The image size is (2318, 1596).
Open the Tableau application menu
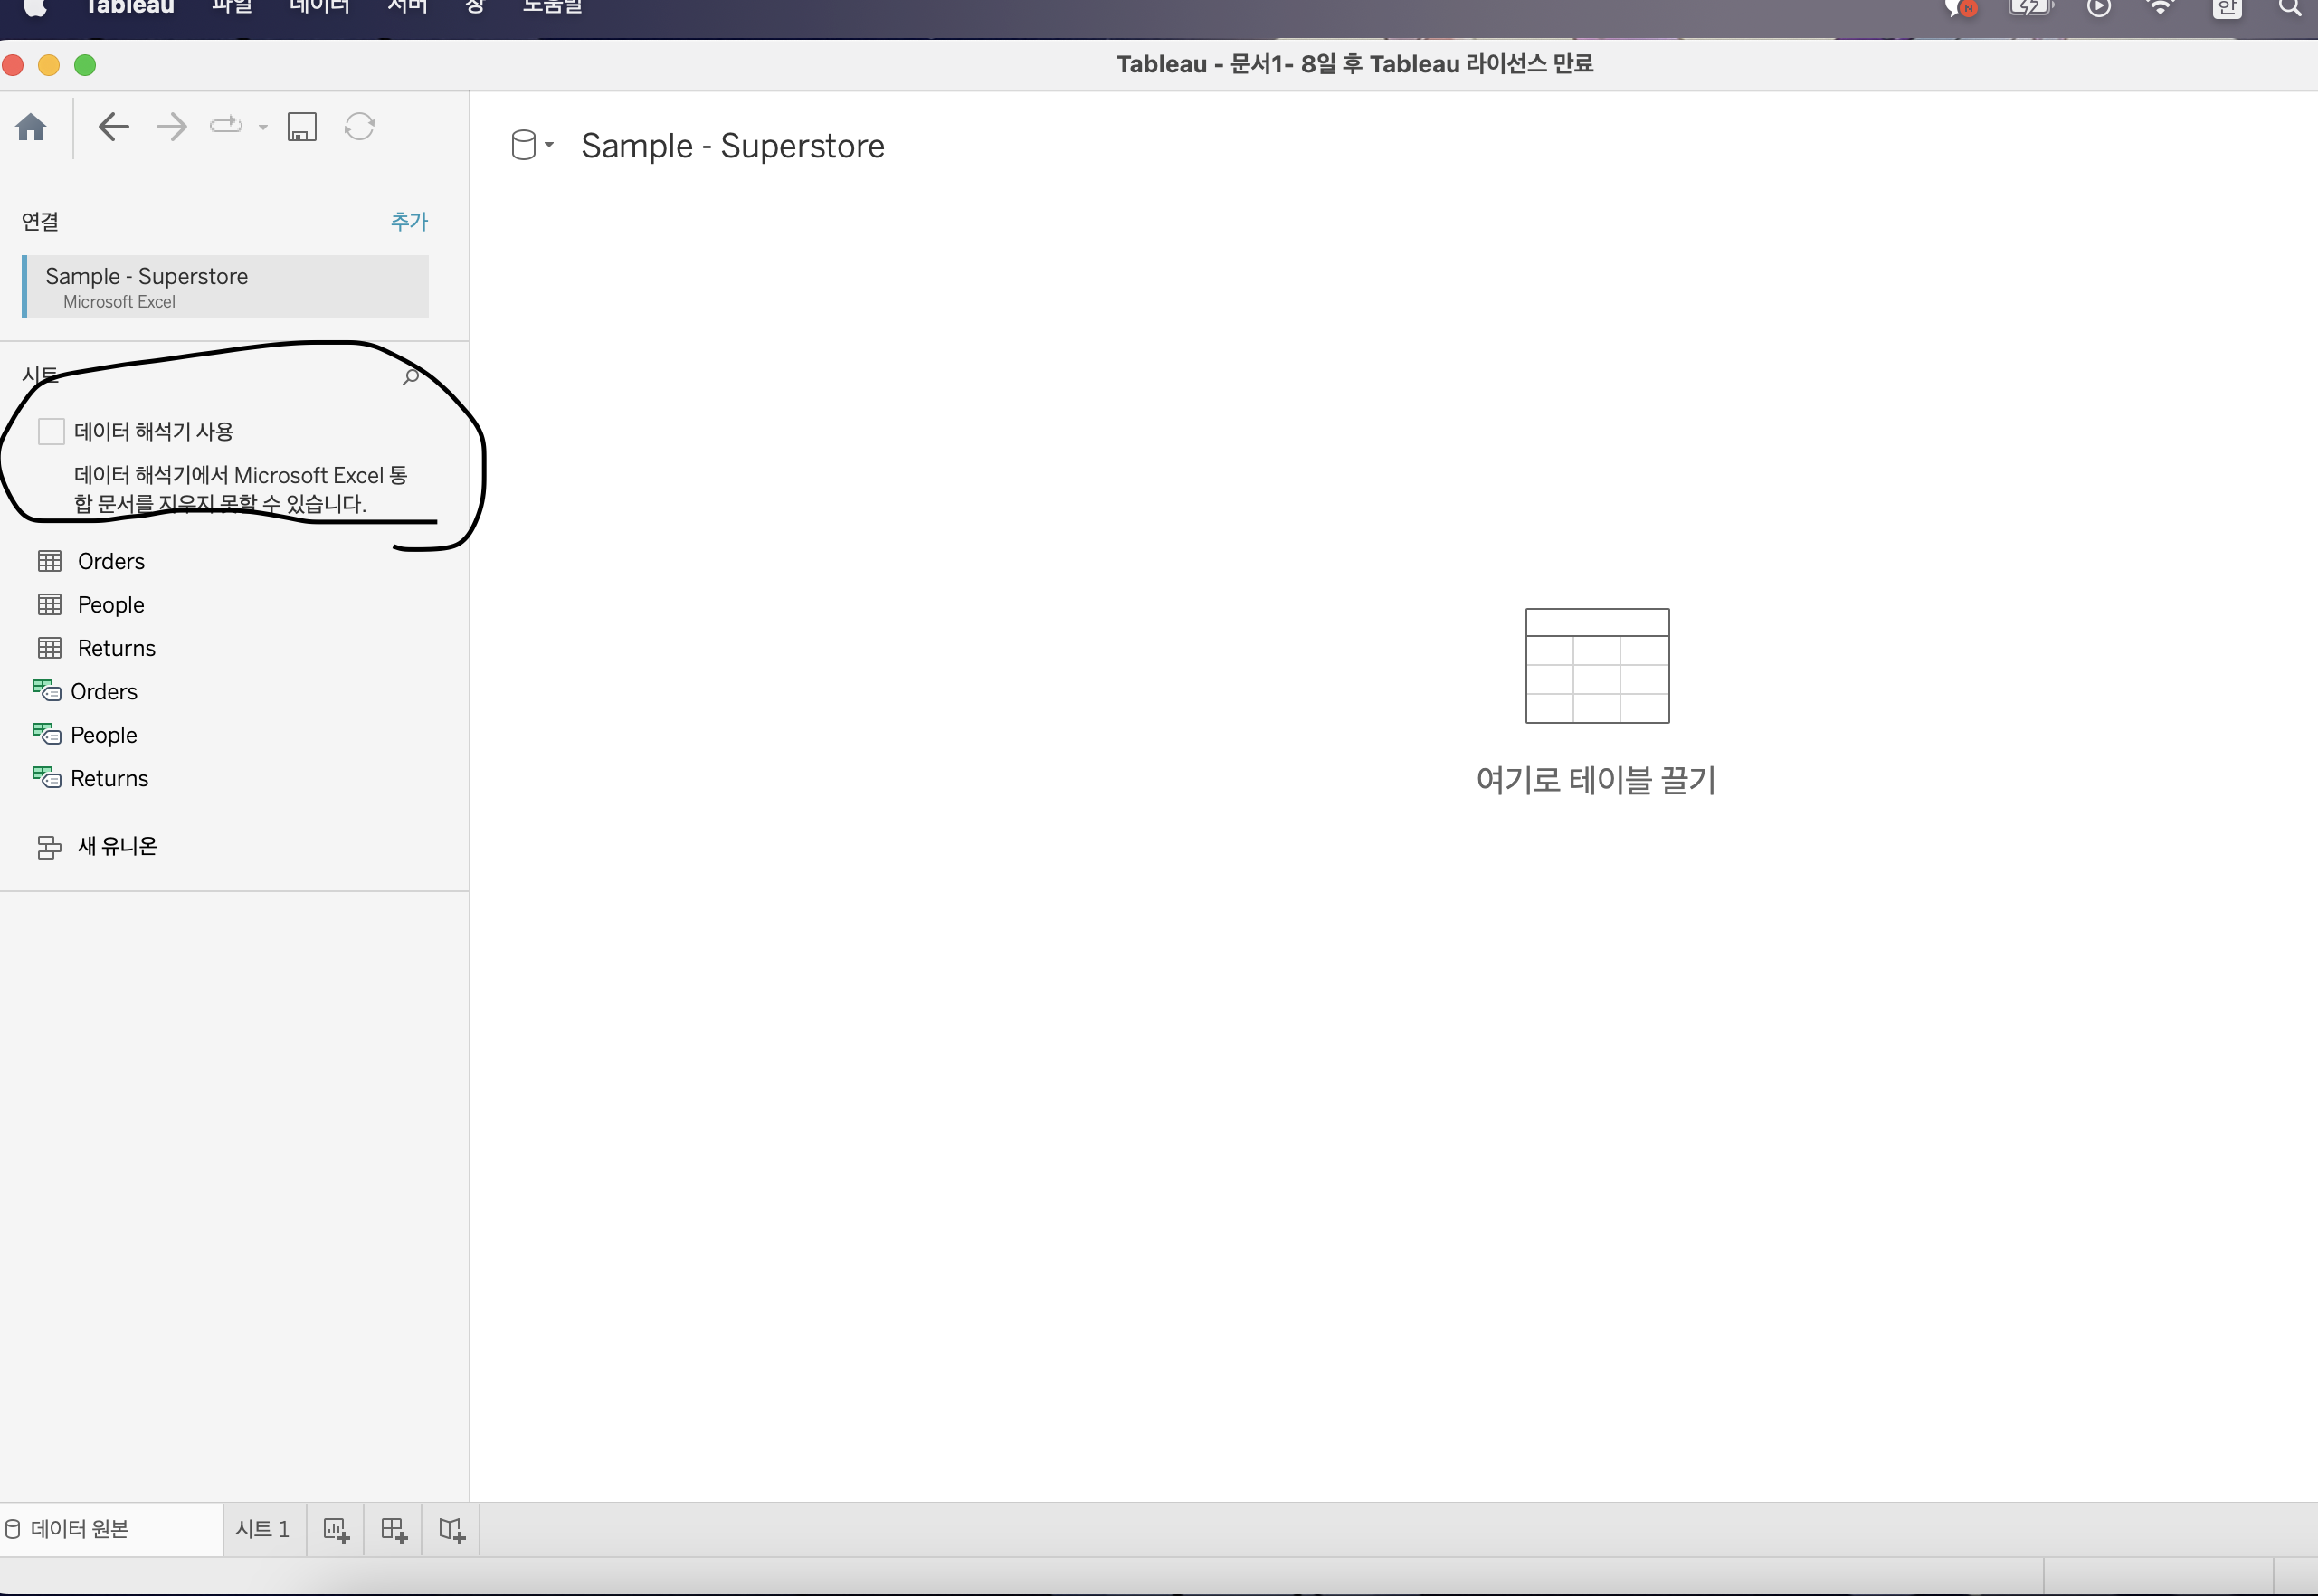[129, 8]
